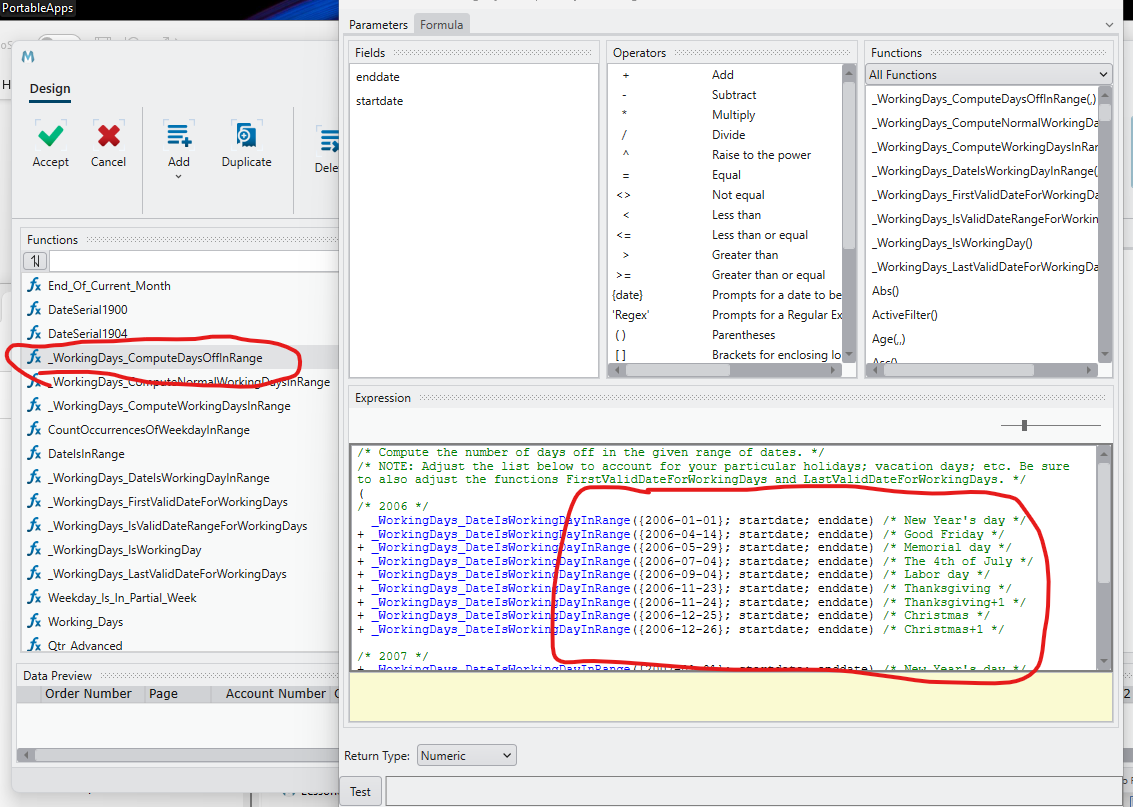1133x807 pixels.
Task: Click the fx icon beside DateSerial1904
Action: point(34,333)
